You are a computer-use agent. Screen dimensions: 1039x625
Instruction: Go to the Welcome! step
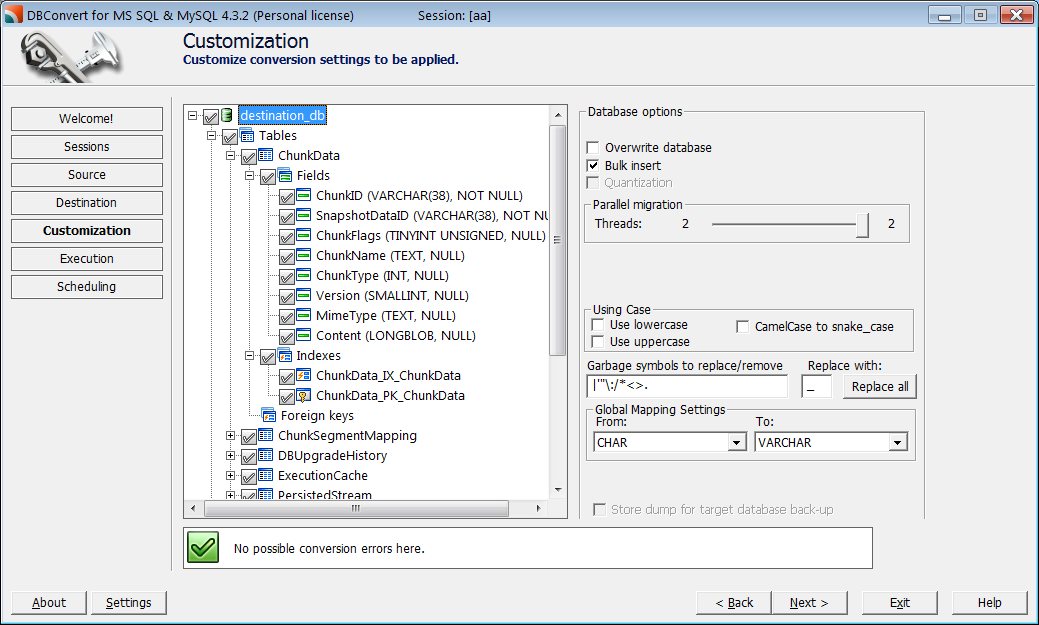[87, 119]
